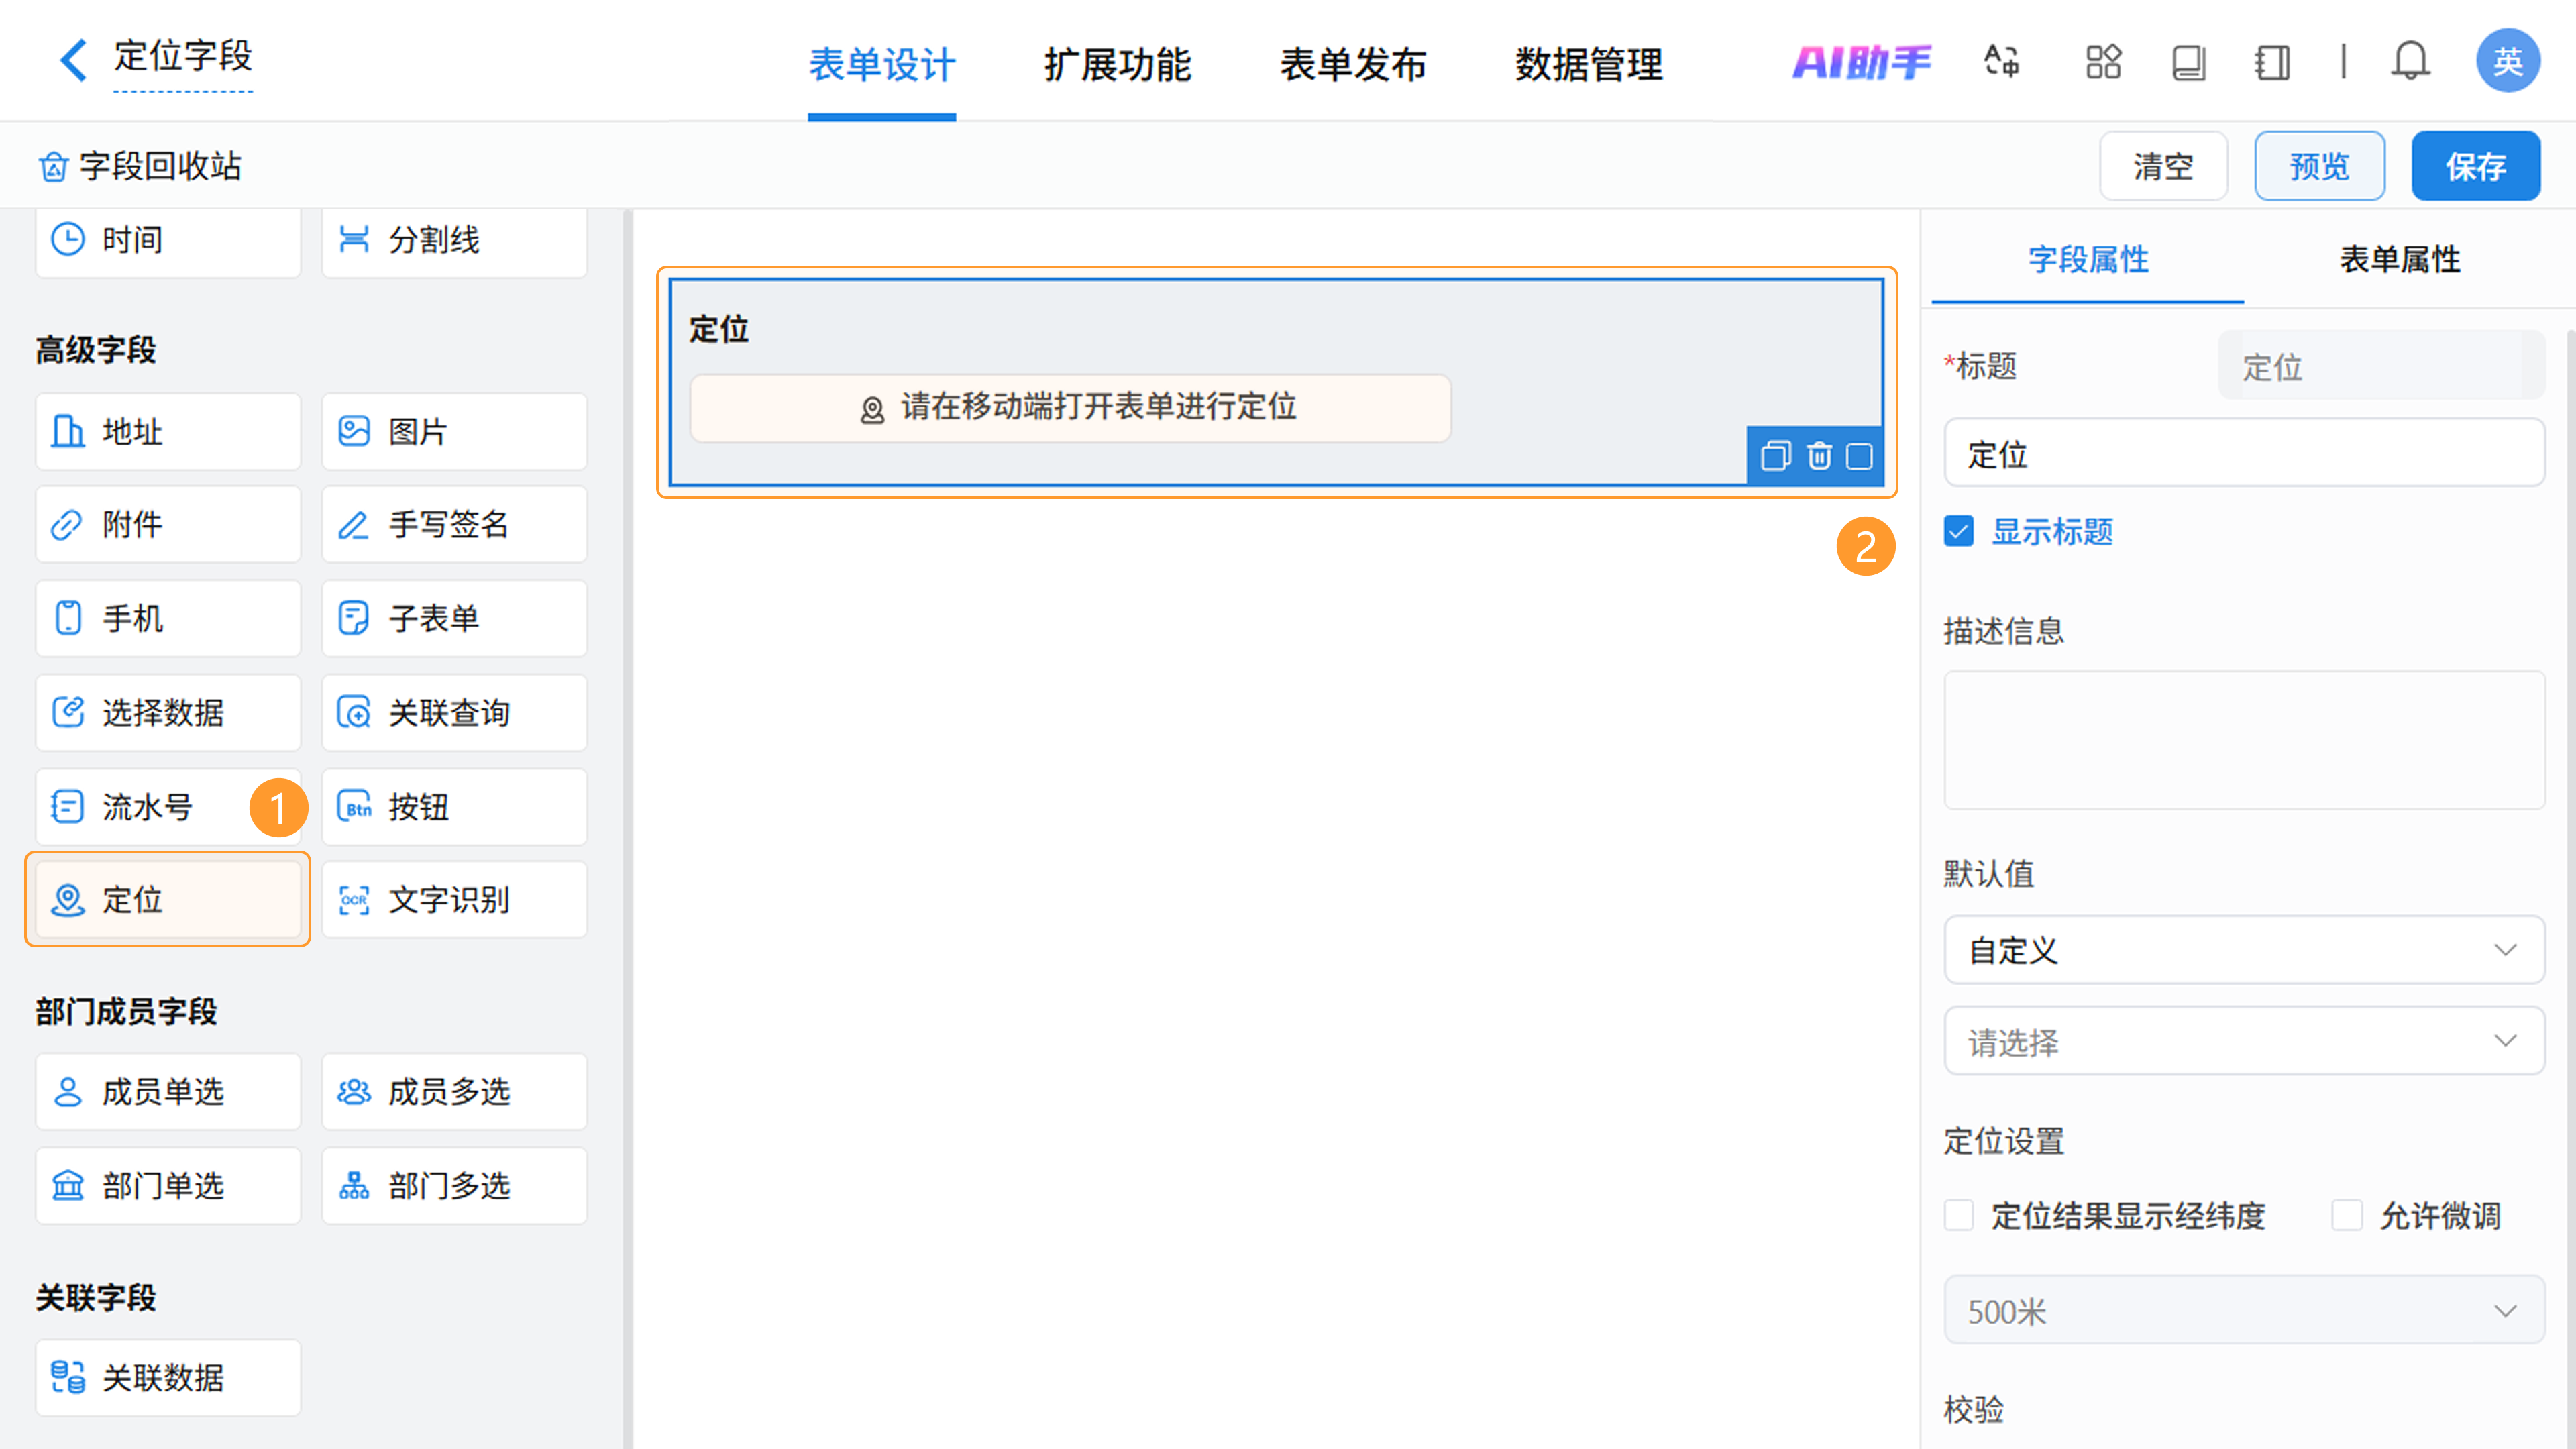This screenshot has width=2576, height=1449.
Task: Open the 500米 range dropdown
Action: click(2243, 1310)
